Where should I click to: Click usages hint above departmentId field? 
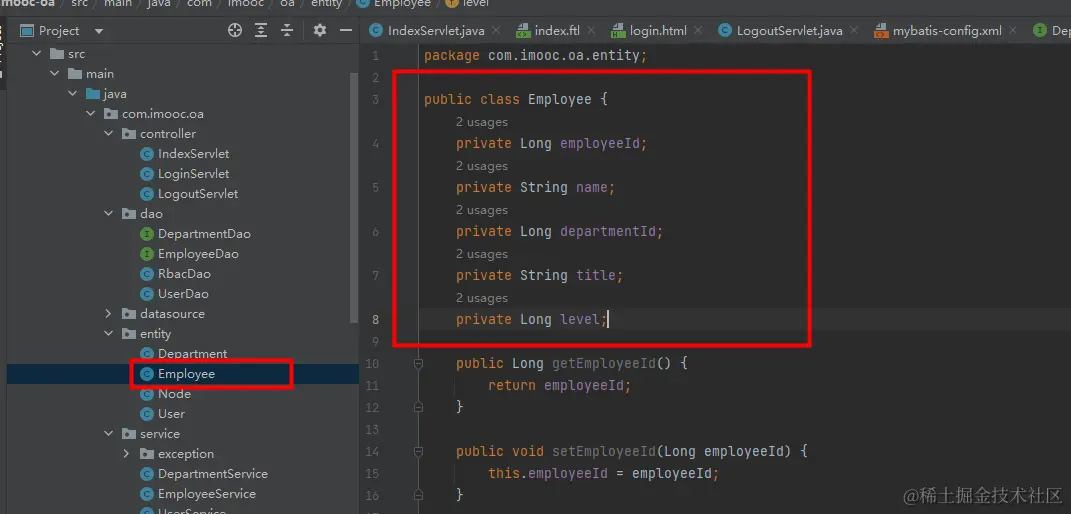tap(482, 210)
